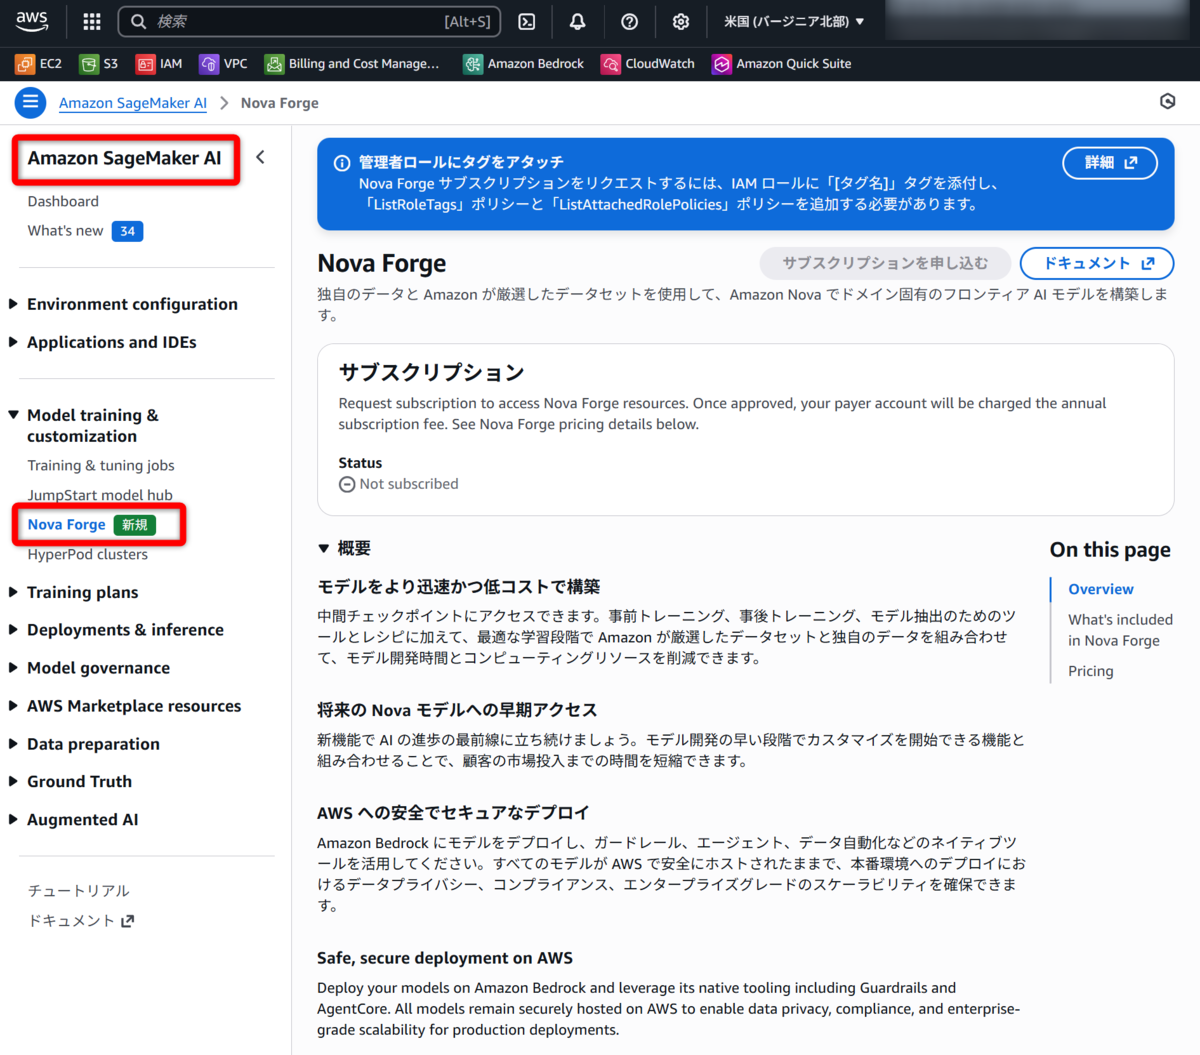Jump to Overview in On this page
This screenshot has height=1055, width=1200.
(x=1101, y=590)
